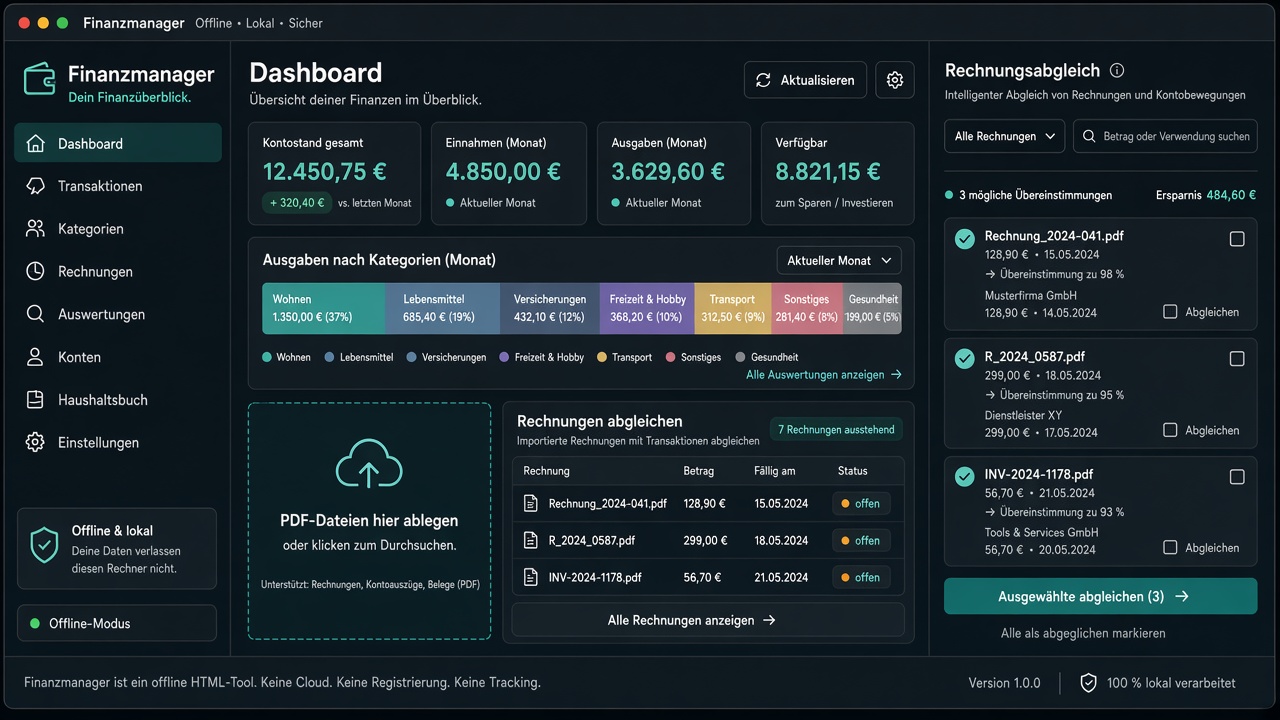
Task: Open Haushaltsbuch from sidebar
Action: point(118,400)
